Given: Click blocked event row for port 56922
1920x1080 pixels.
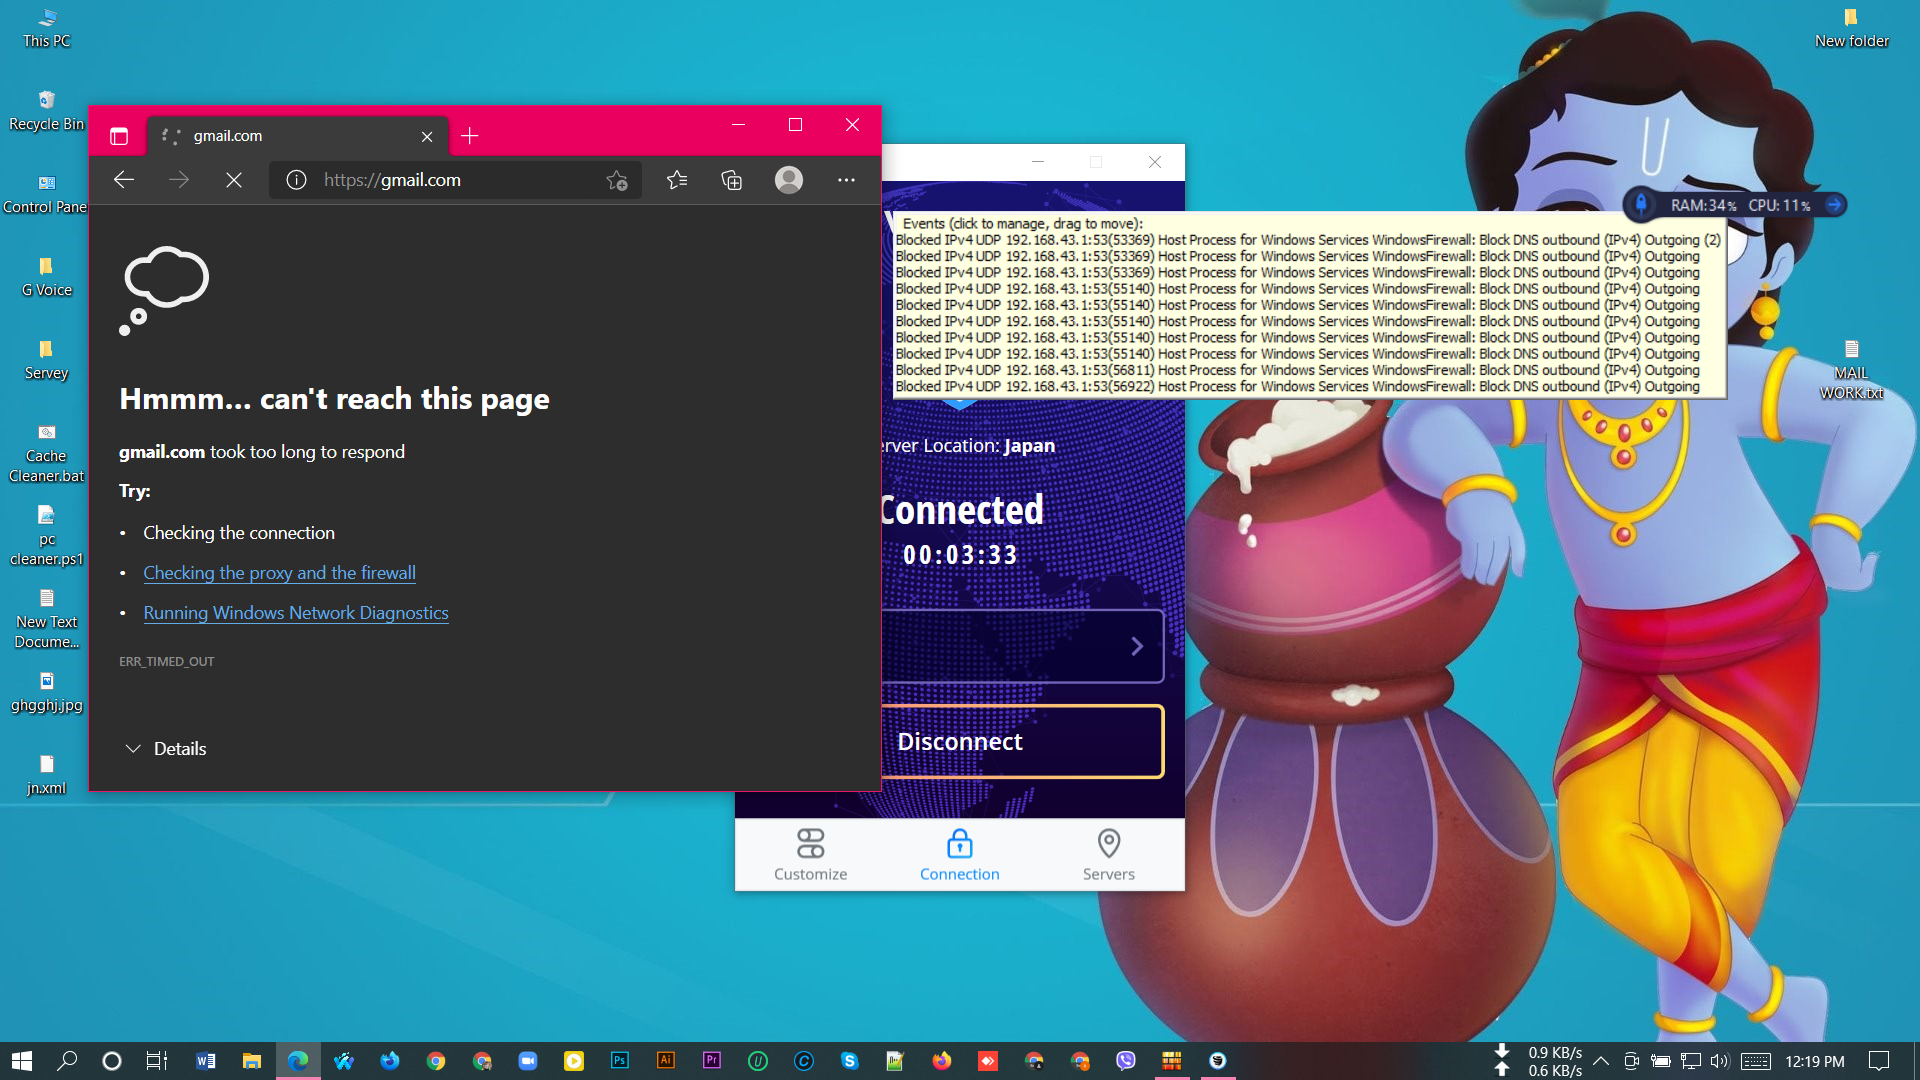Looking at the screenshot, I should 1297,386.
